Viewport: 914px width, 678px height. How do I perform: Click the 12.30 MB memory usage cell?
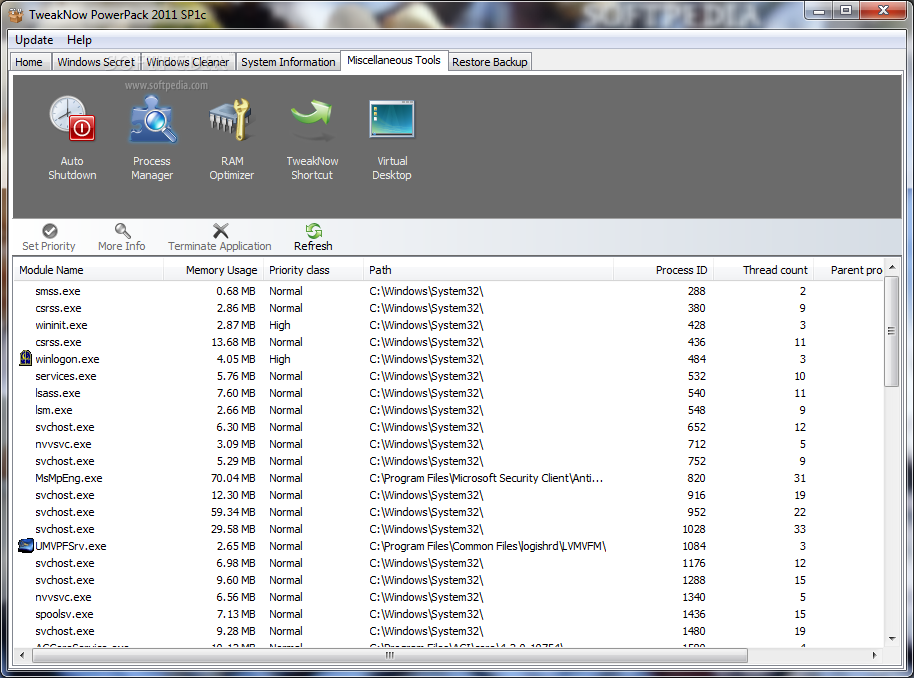233,495
